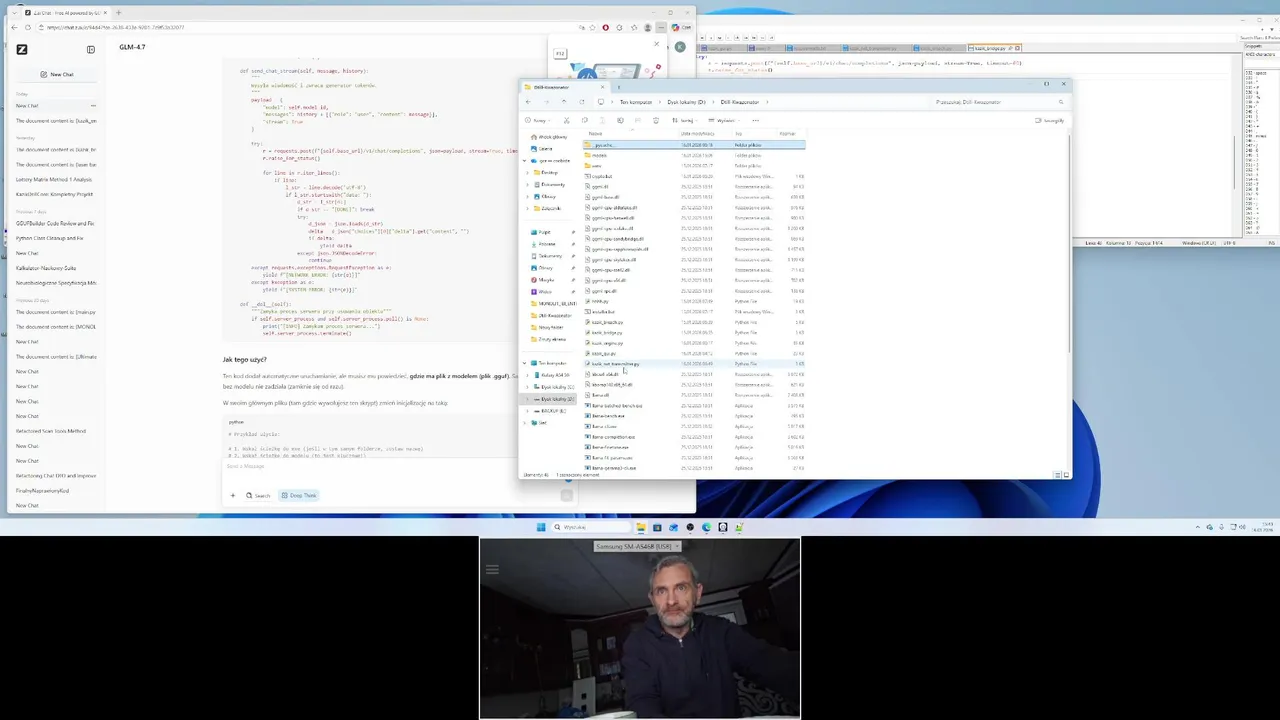Go forward in File Explorer

click(546, 102)
